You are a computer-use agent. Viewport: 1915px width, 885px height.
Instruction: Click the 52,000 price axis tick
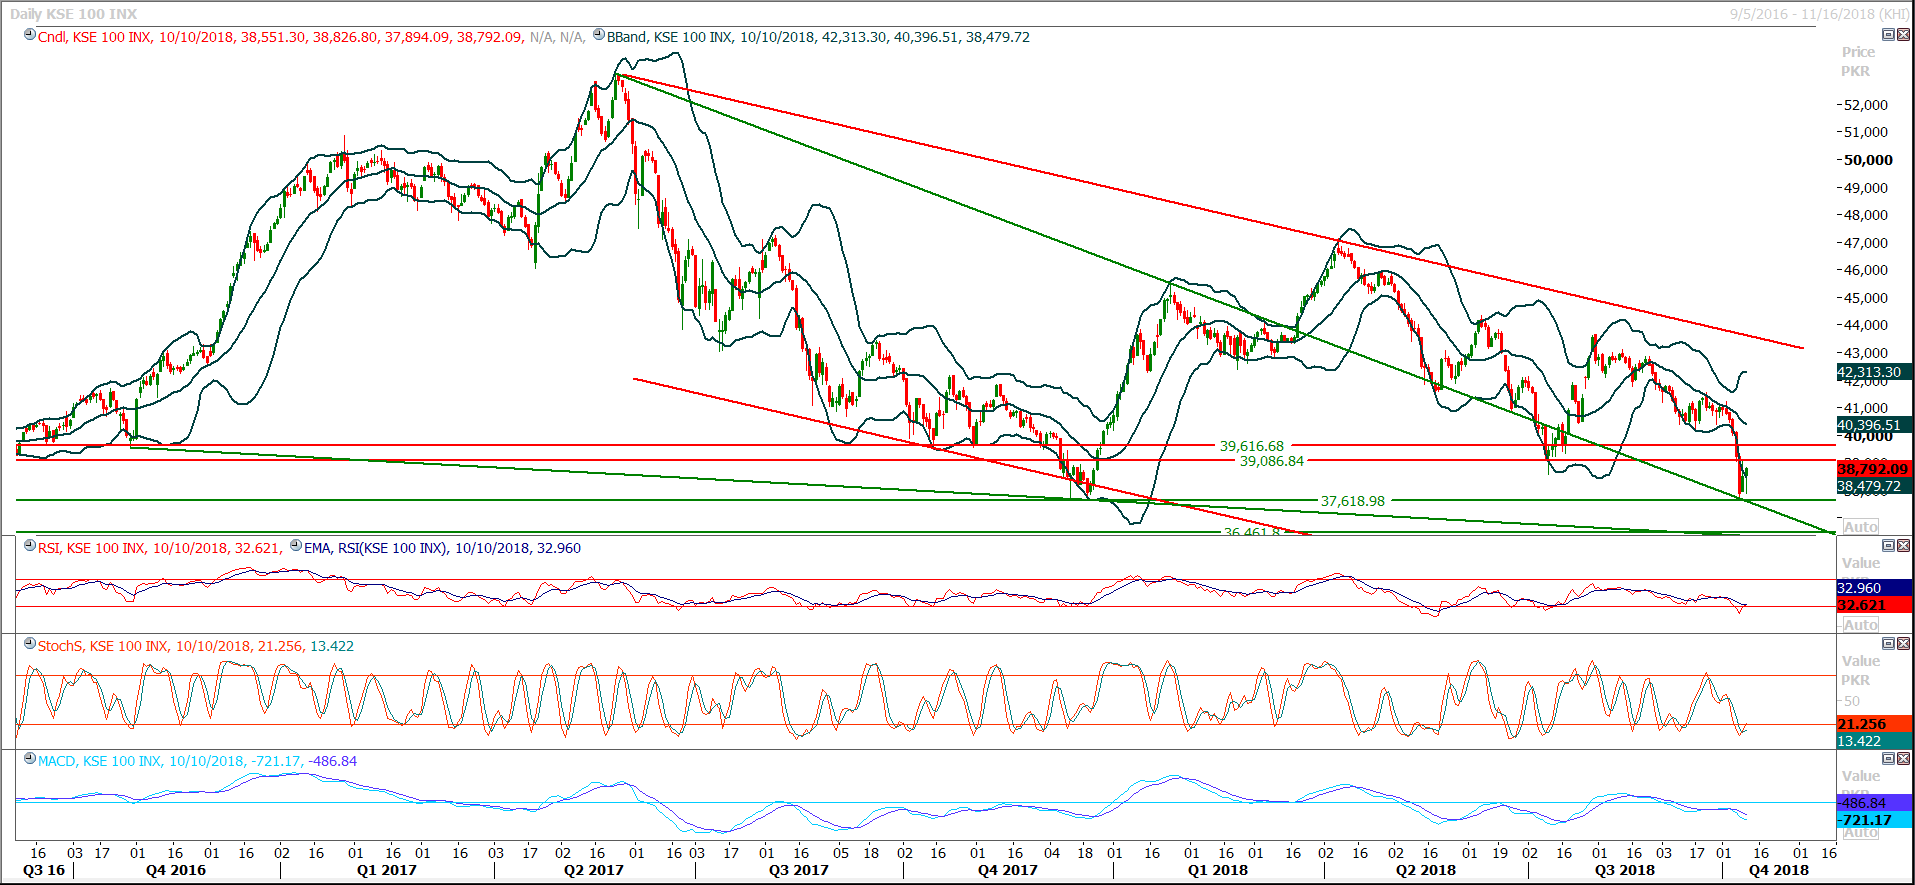pos(1865,105)
